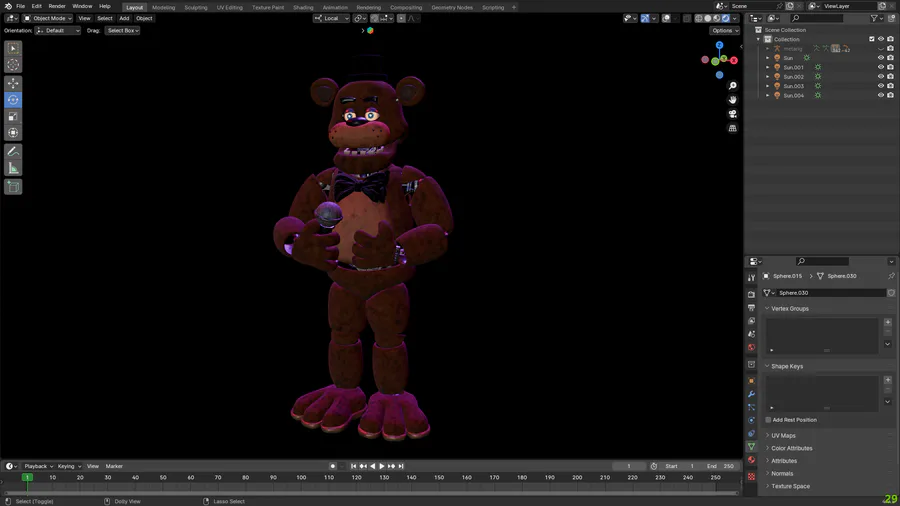Open timeline Keying popover
The height and width of the screenshot is (506, 900).
(x=68, y=466)
